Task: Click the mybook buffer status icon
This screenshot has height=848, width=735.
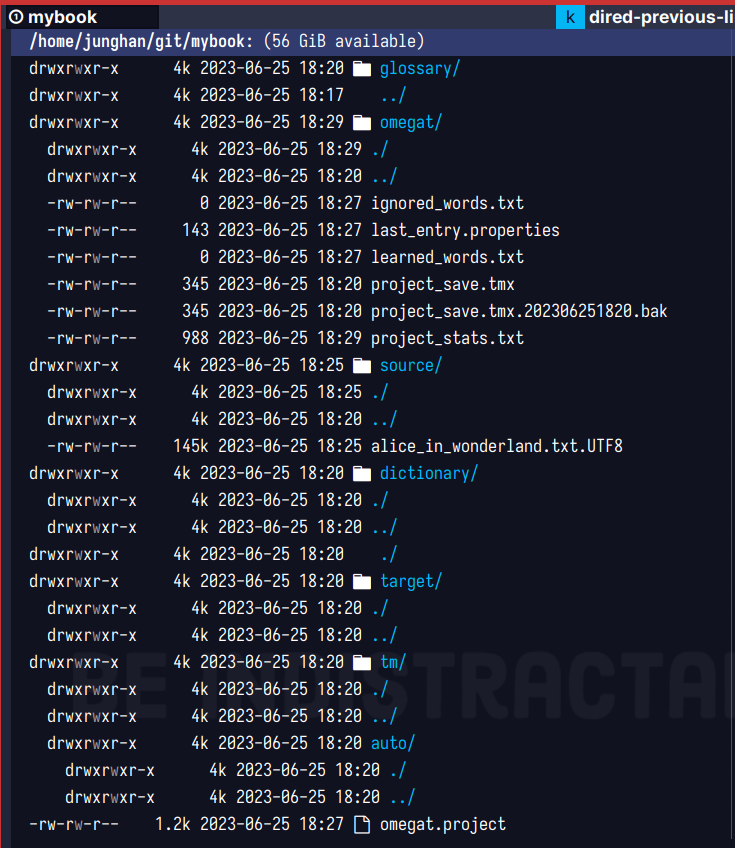Action: [x=15, y=17]
